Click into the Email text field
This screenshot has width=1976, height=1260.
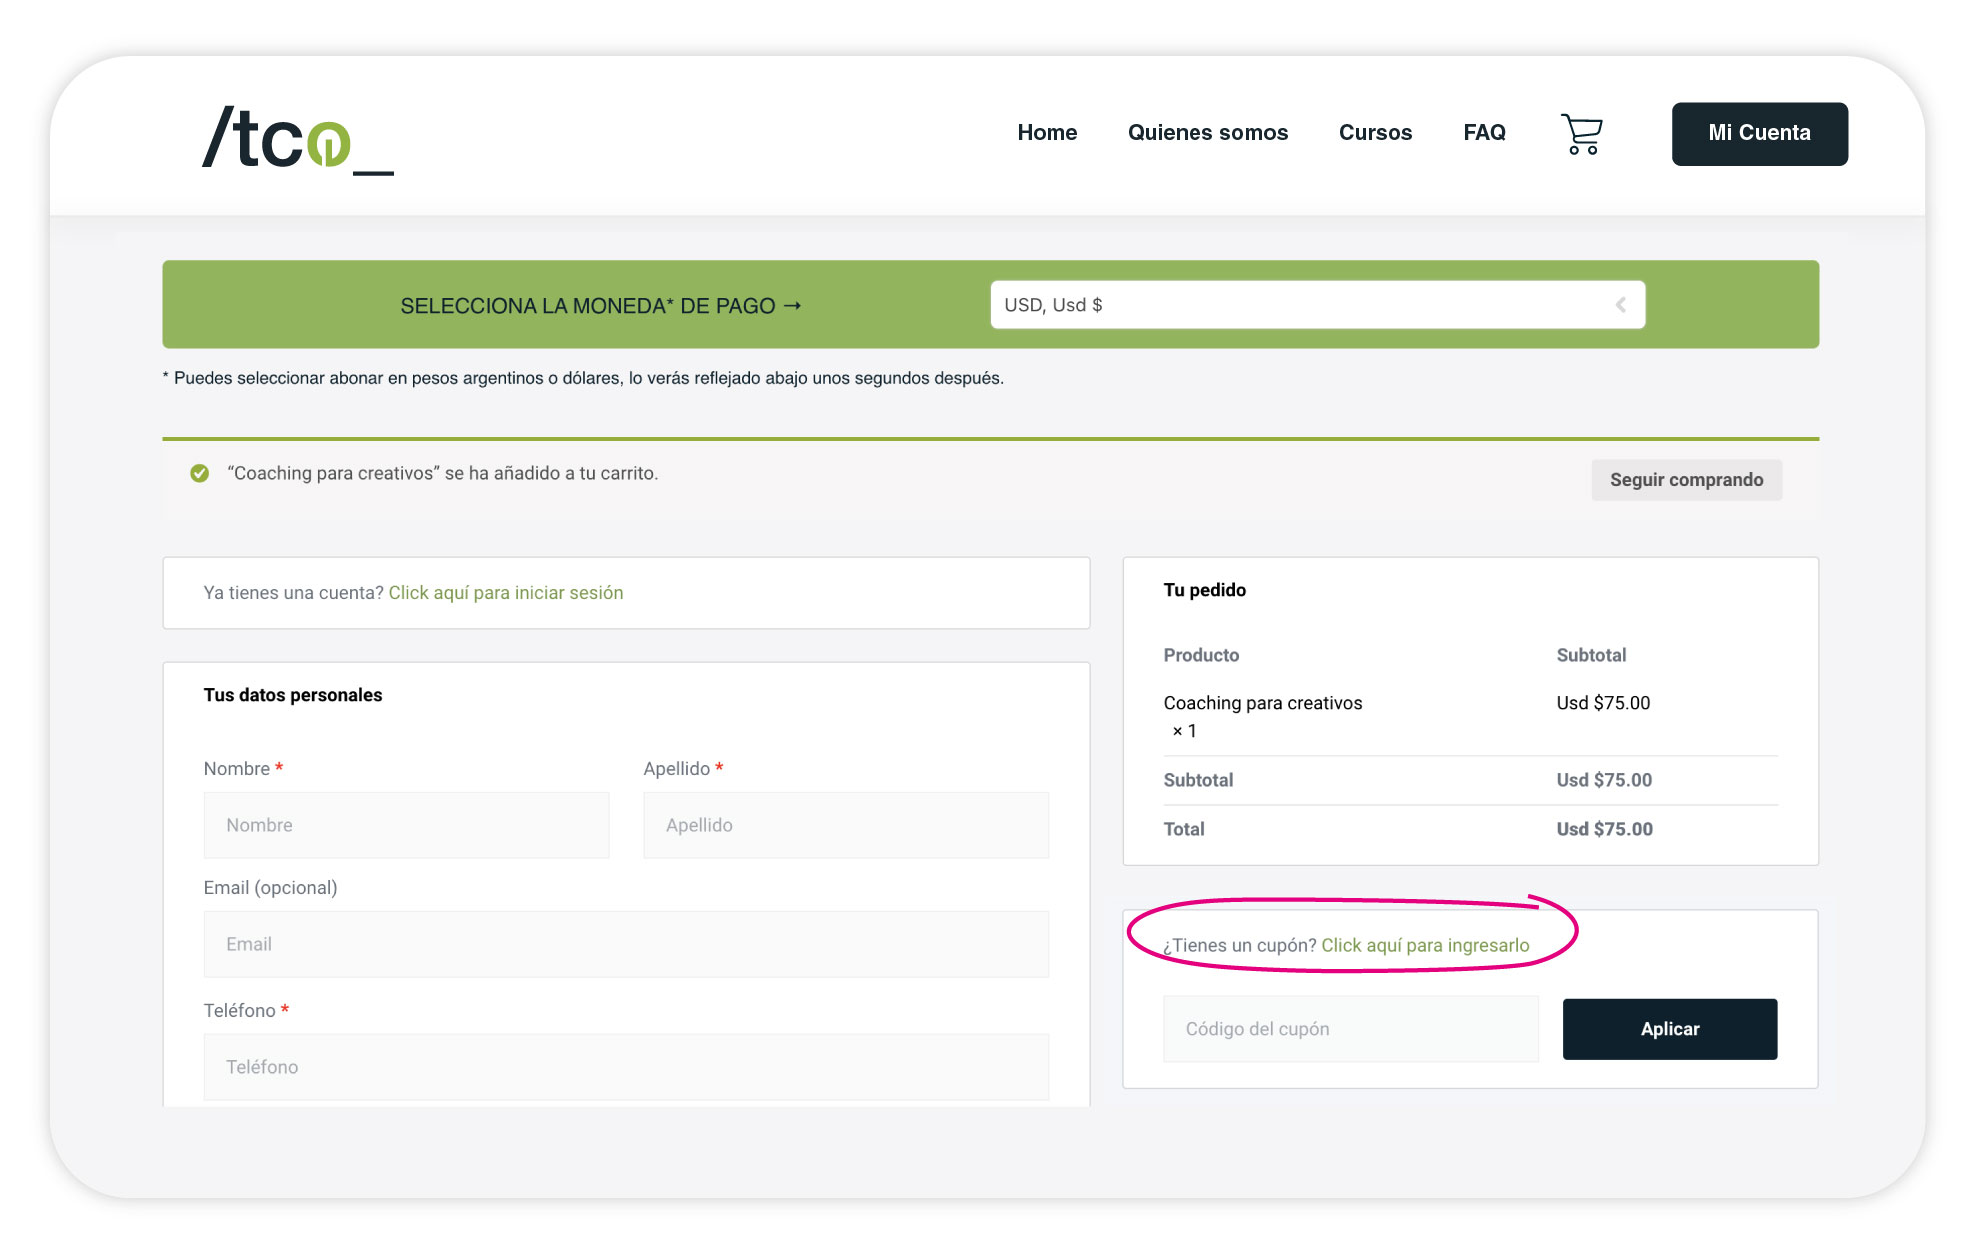626,944
